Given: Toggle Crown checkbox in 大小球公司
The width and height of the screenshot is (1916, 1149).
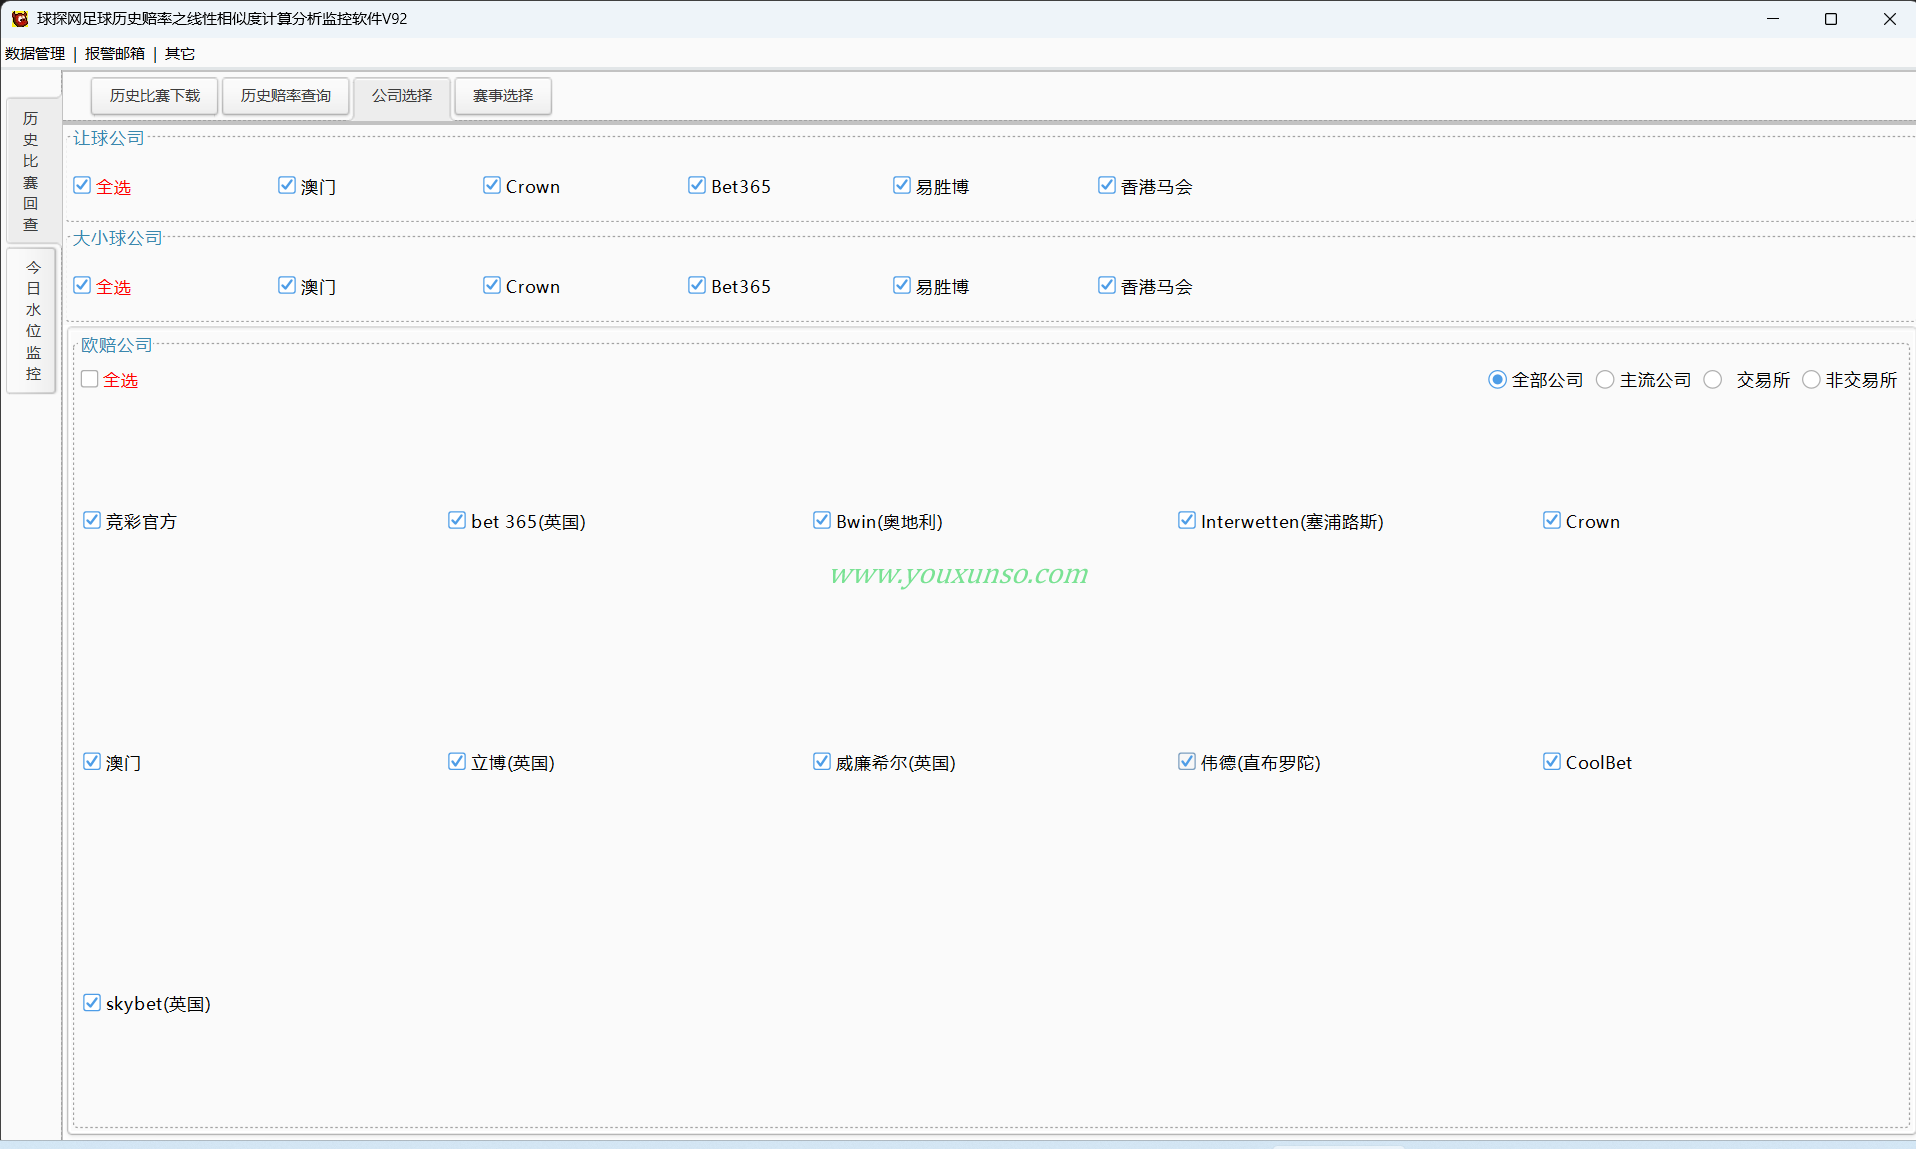Looking at the screenshot, I should click(492, 286).
